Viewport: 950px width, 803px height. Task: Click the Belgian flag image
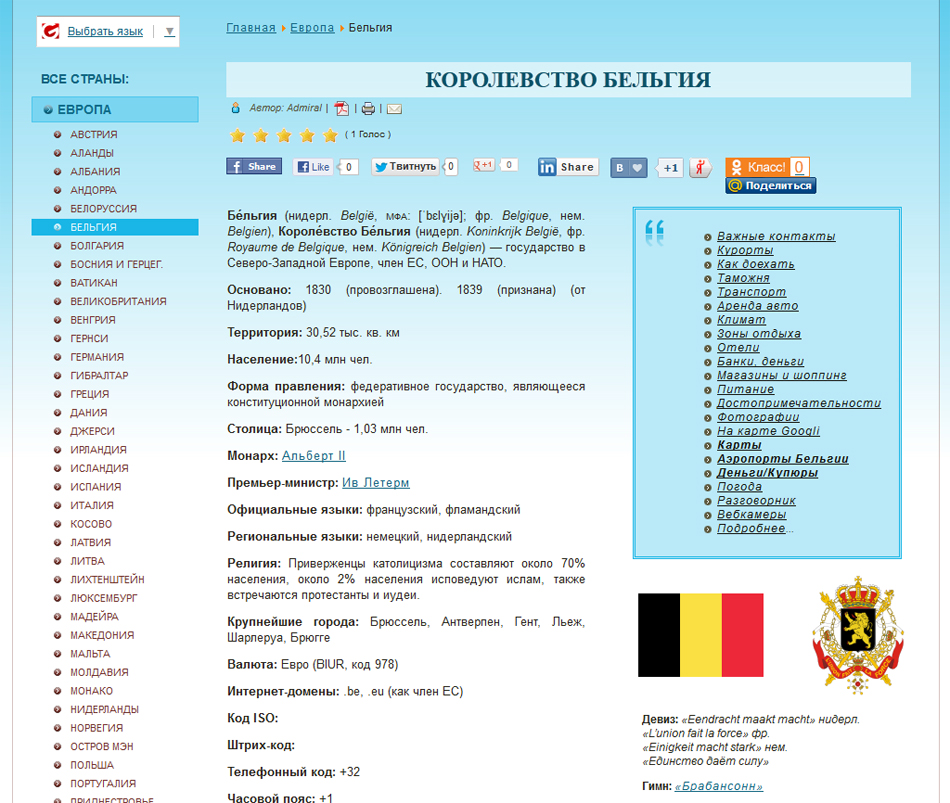click(x=700, y=635)
